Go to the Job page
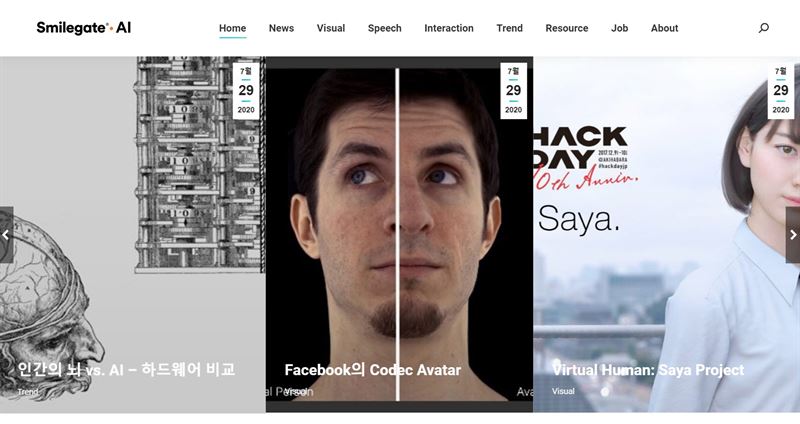The image size is (800, 424). click(619, 28)
